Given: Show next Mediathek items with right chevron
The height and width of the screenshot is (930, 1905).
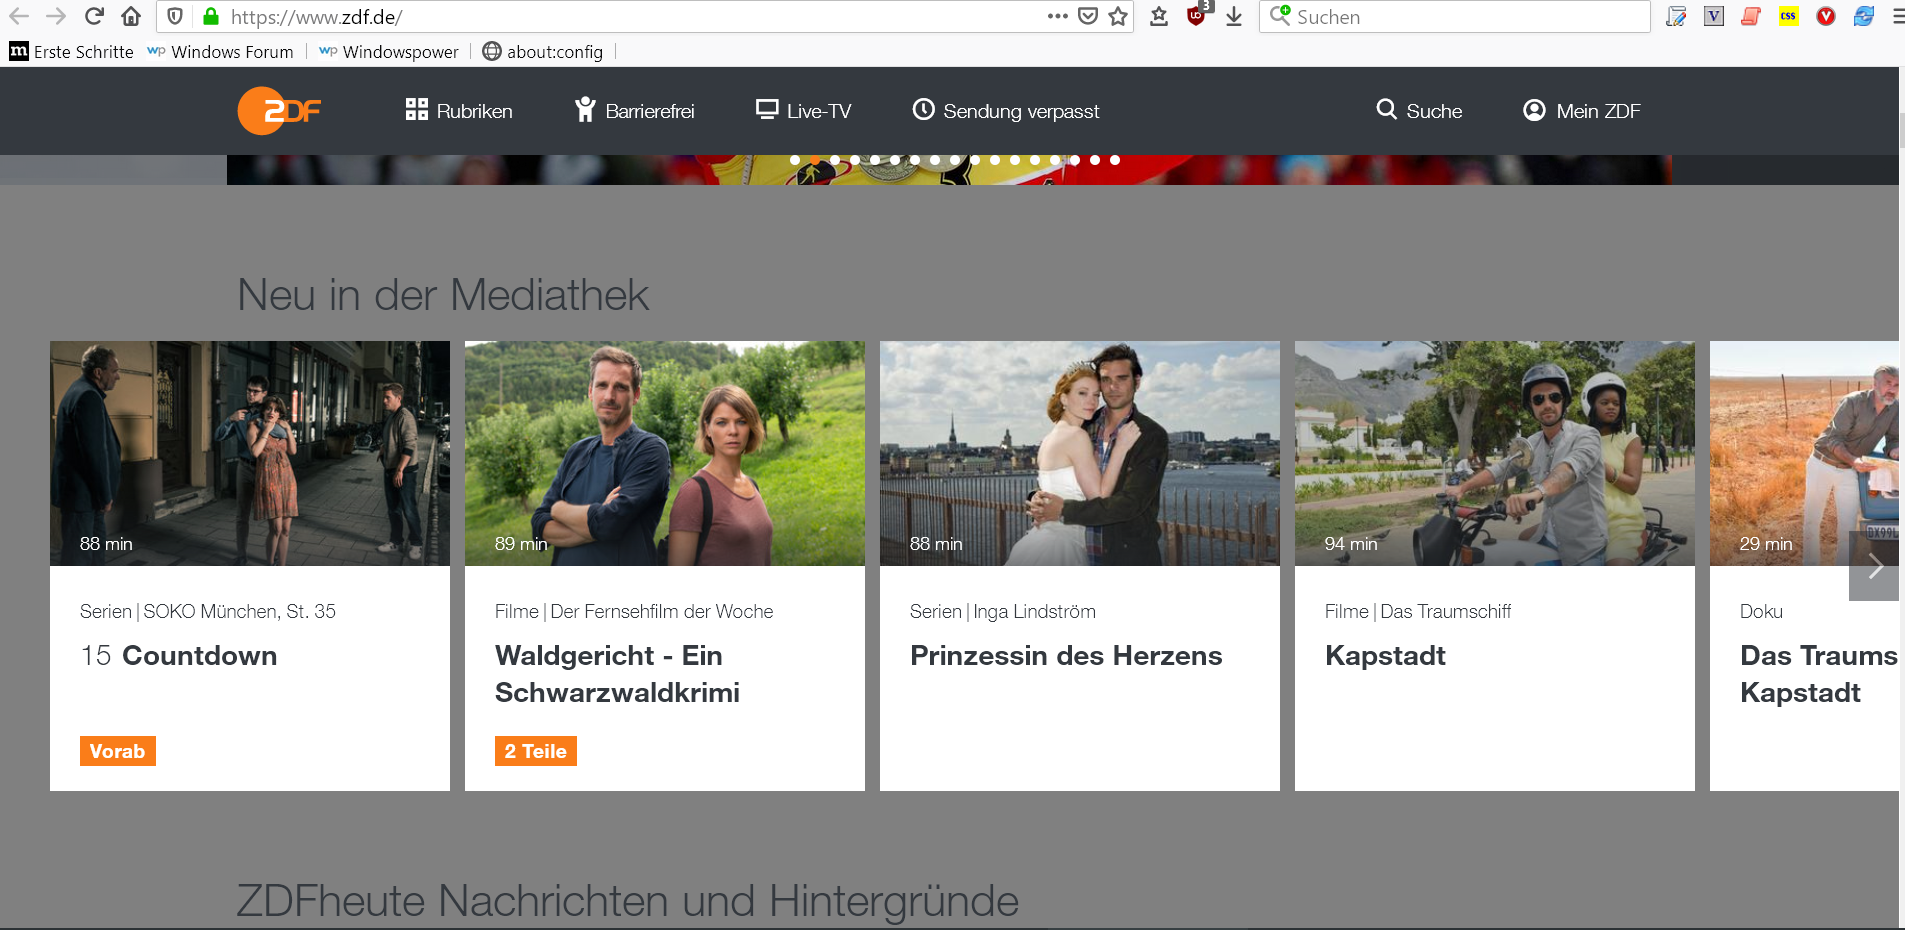Looking at the screenshot, I should coord(1874,567).
